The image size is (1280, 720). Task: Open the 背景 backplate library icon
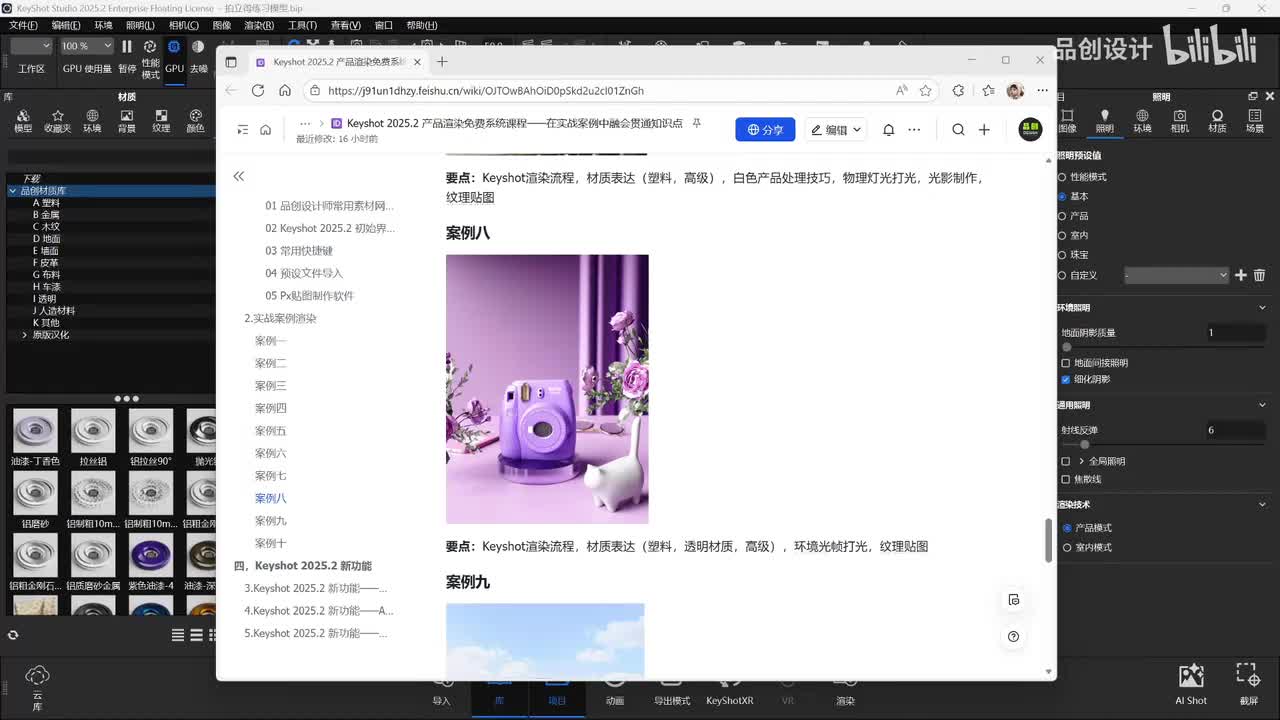tap(127, 121)
